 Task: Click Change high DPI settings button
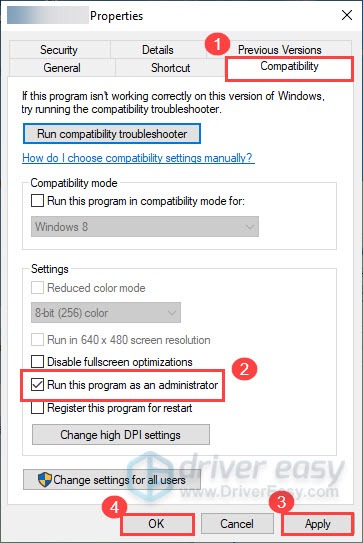(x=121, y=435)
